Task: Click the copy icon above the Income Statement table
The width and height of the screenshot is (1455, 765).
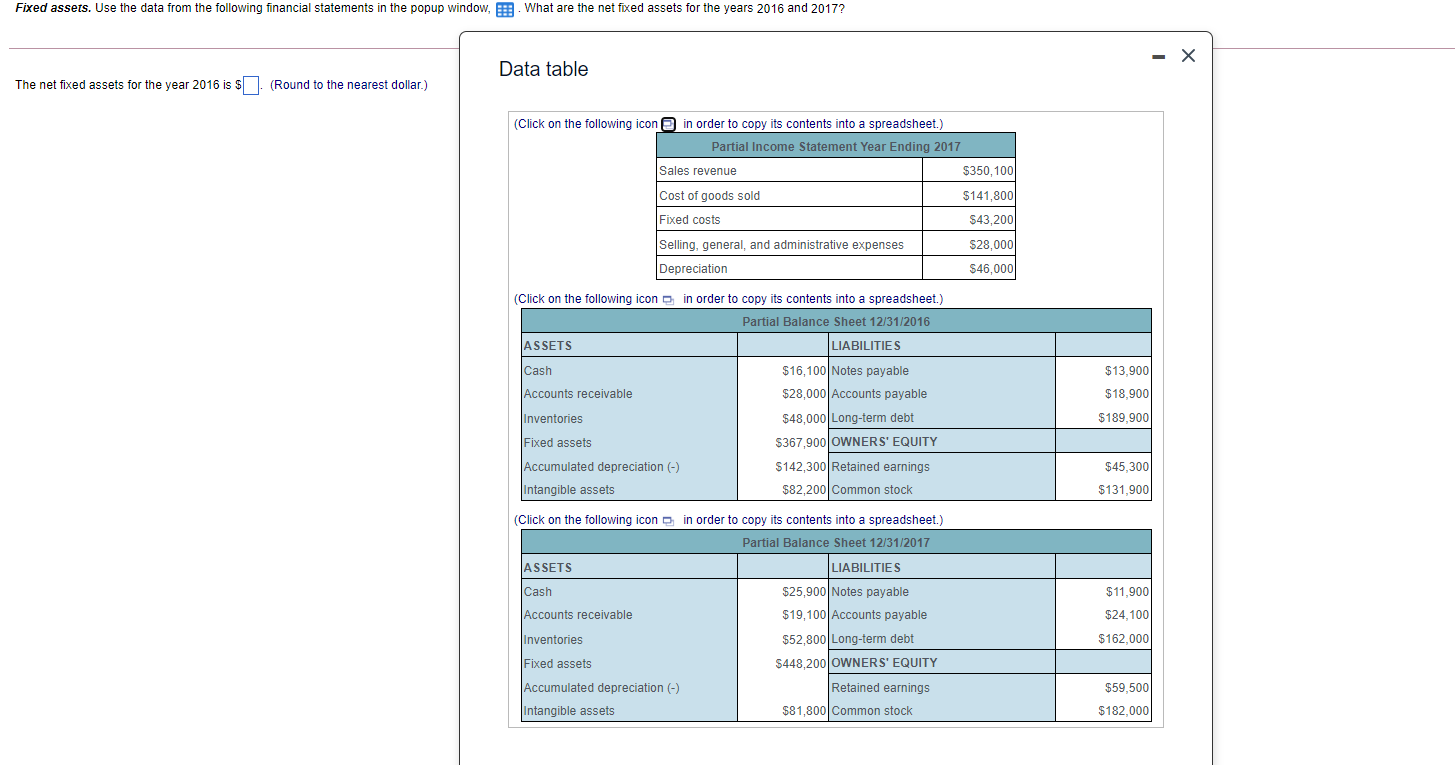Action: point(668,124)
